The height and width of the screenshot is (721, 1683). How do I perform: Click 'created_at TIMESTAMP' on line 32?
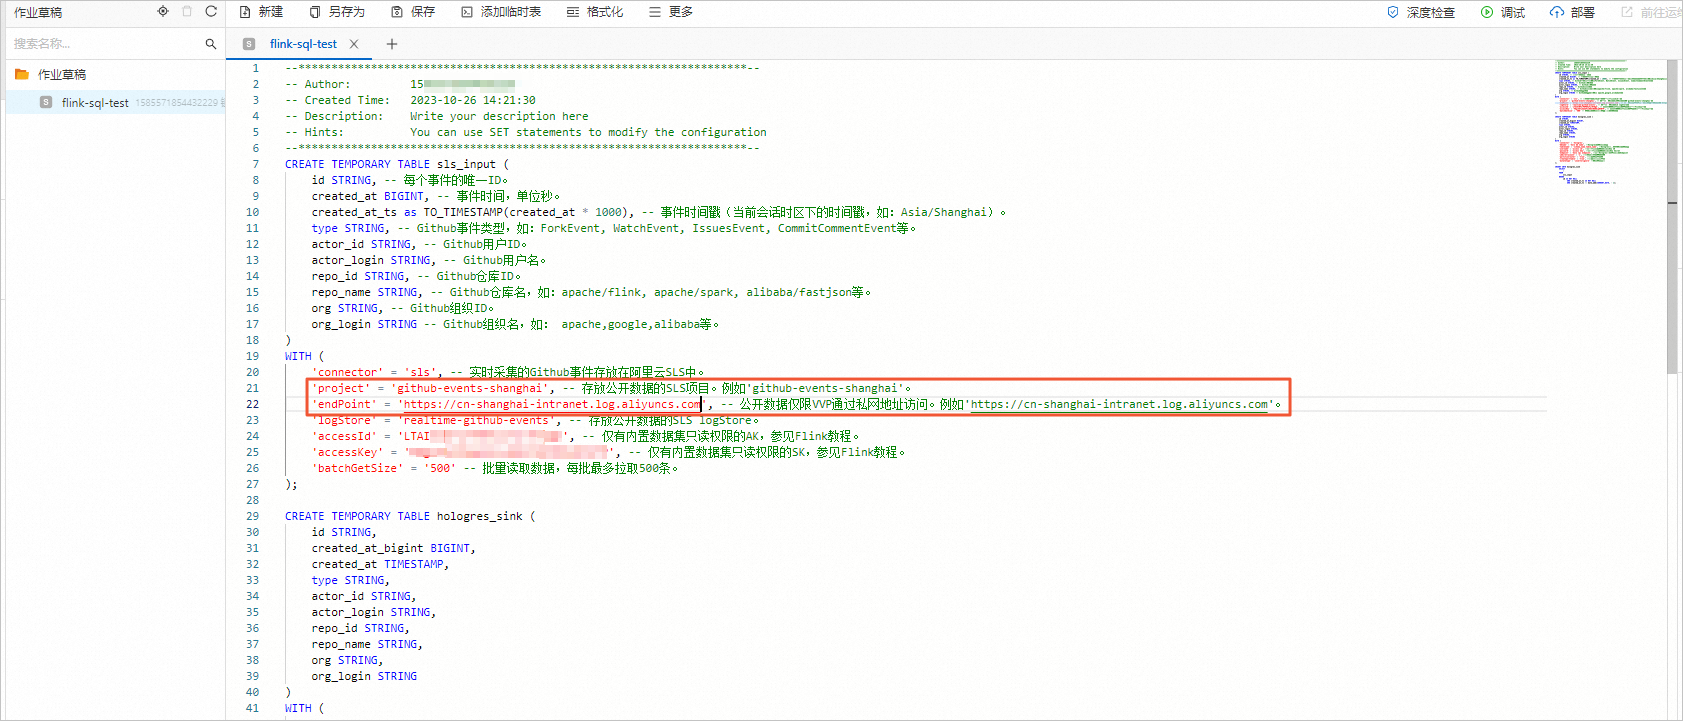coord(380,564)
